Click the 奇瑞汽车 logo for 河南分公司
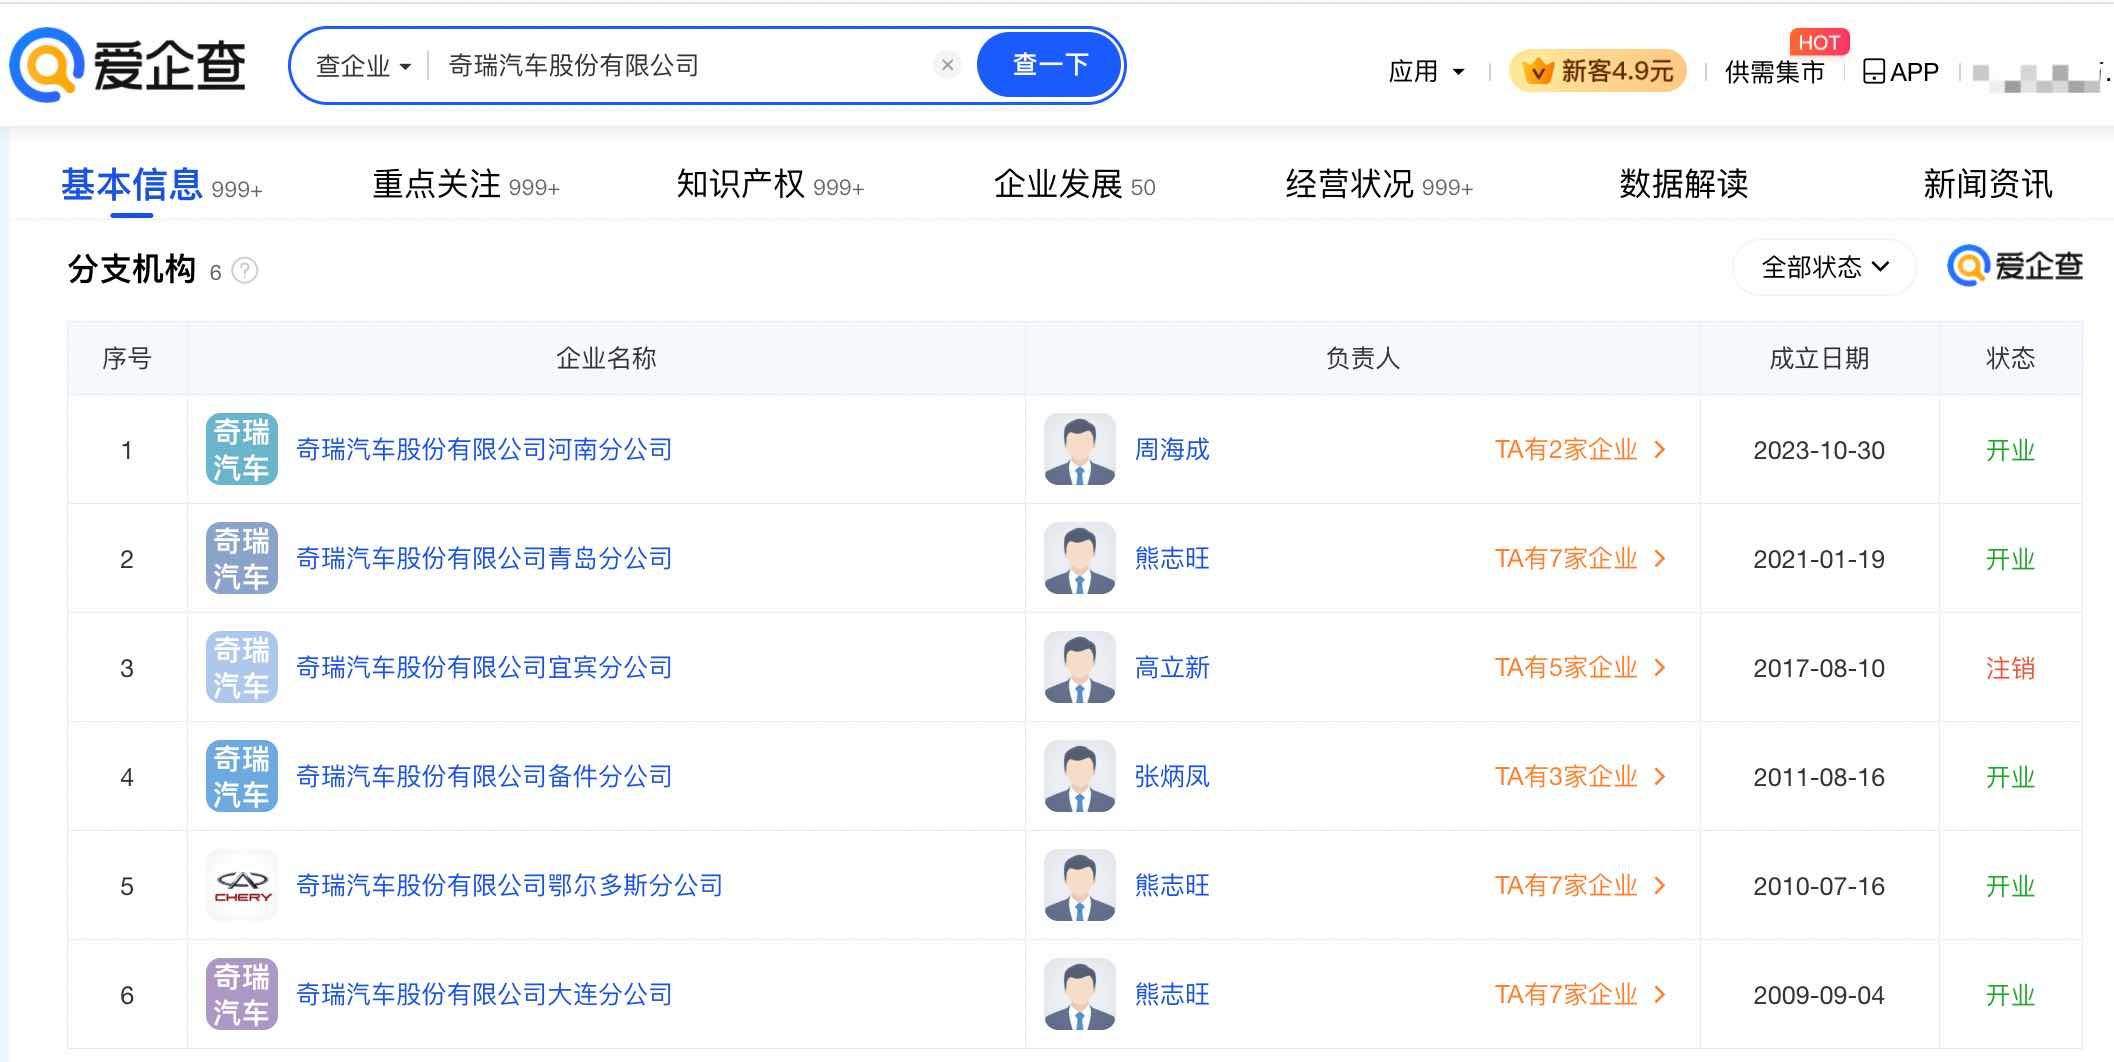 [242, 450]
